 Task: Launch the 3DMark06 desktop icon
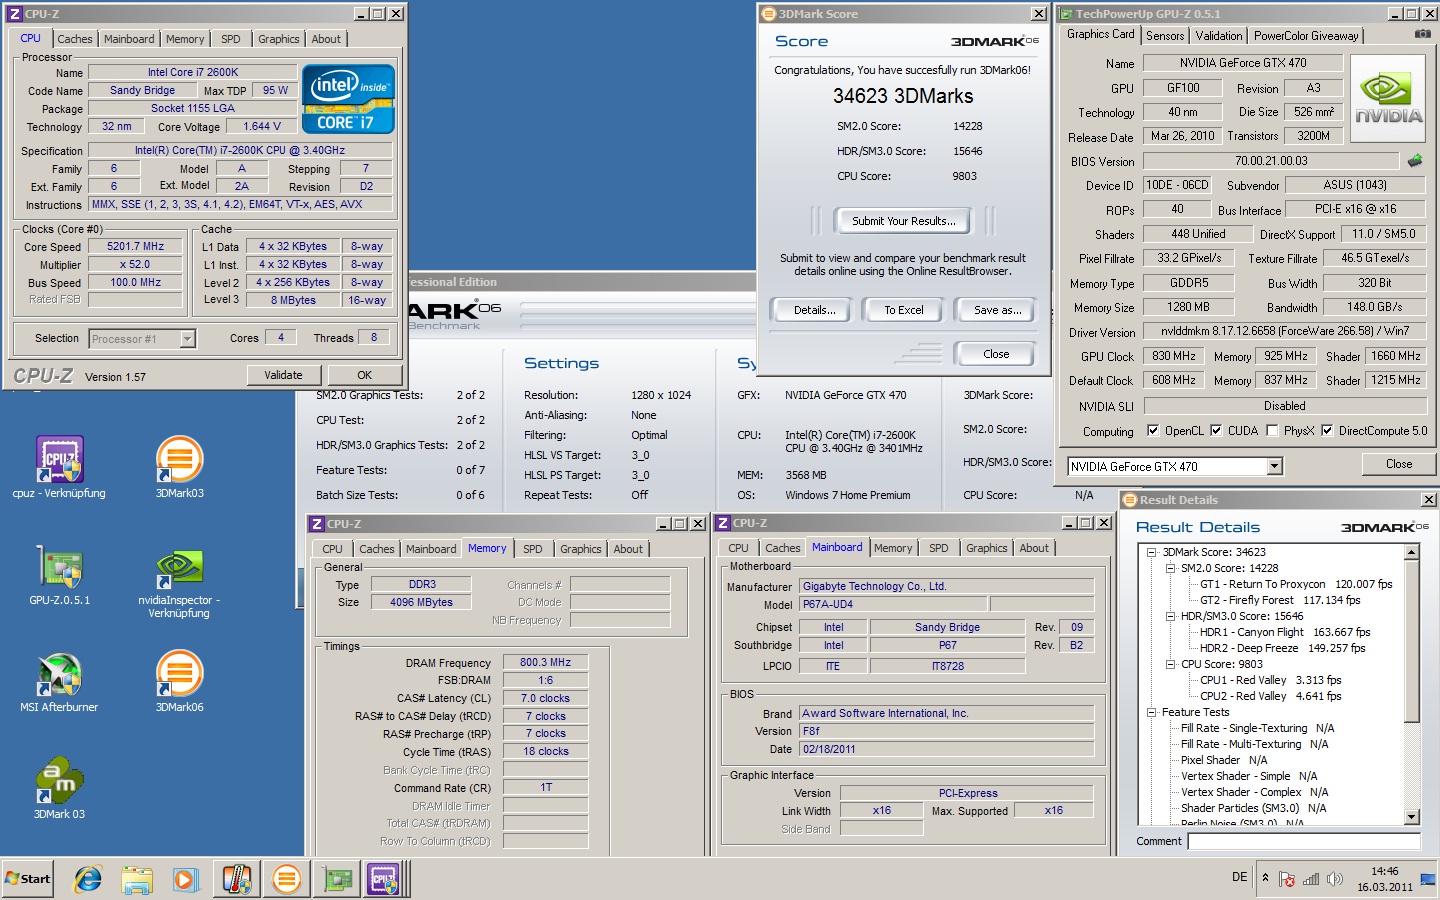coord(180,683)
